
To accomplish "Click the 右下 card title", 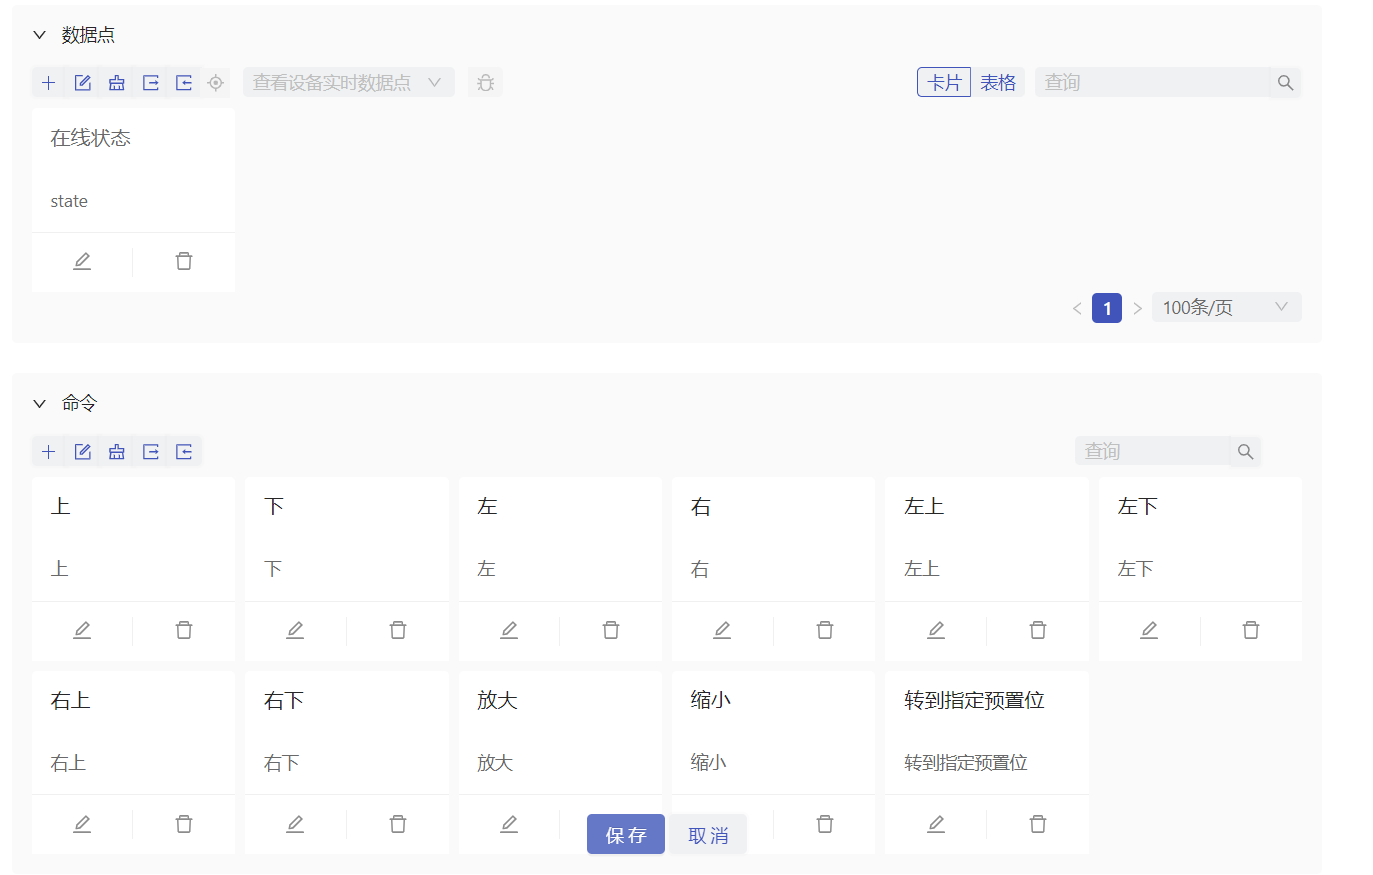I will tap(284, 700).
